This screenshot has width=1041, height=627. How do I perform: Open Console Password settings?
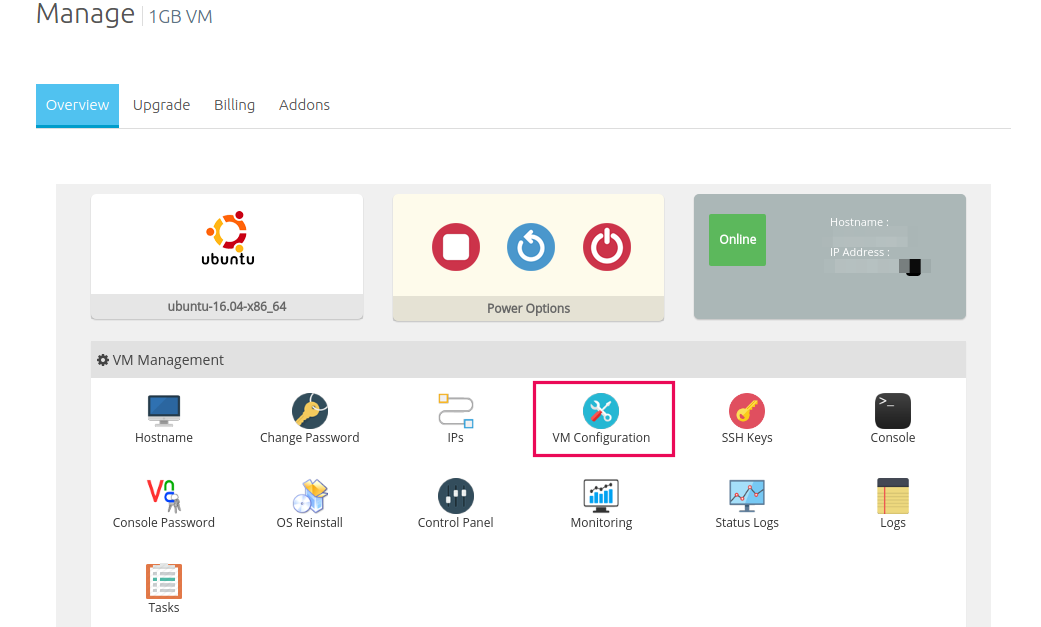click(x=163, y=502)
